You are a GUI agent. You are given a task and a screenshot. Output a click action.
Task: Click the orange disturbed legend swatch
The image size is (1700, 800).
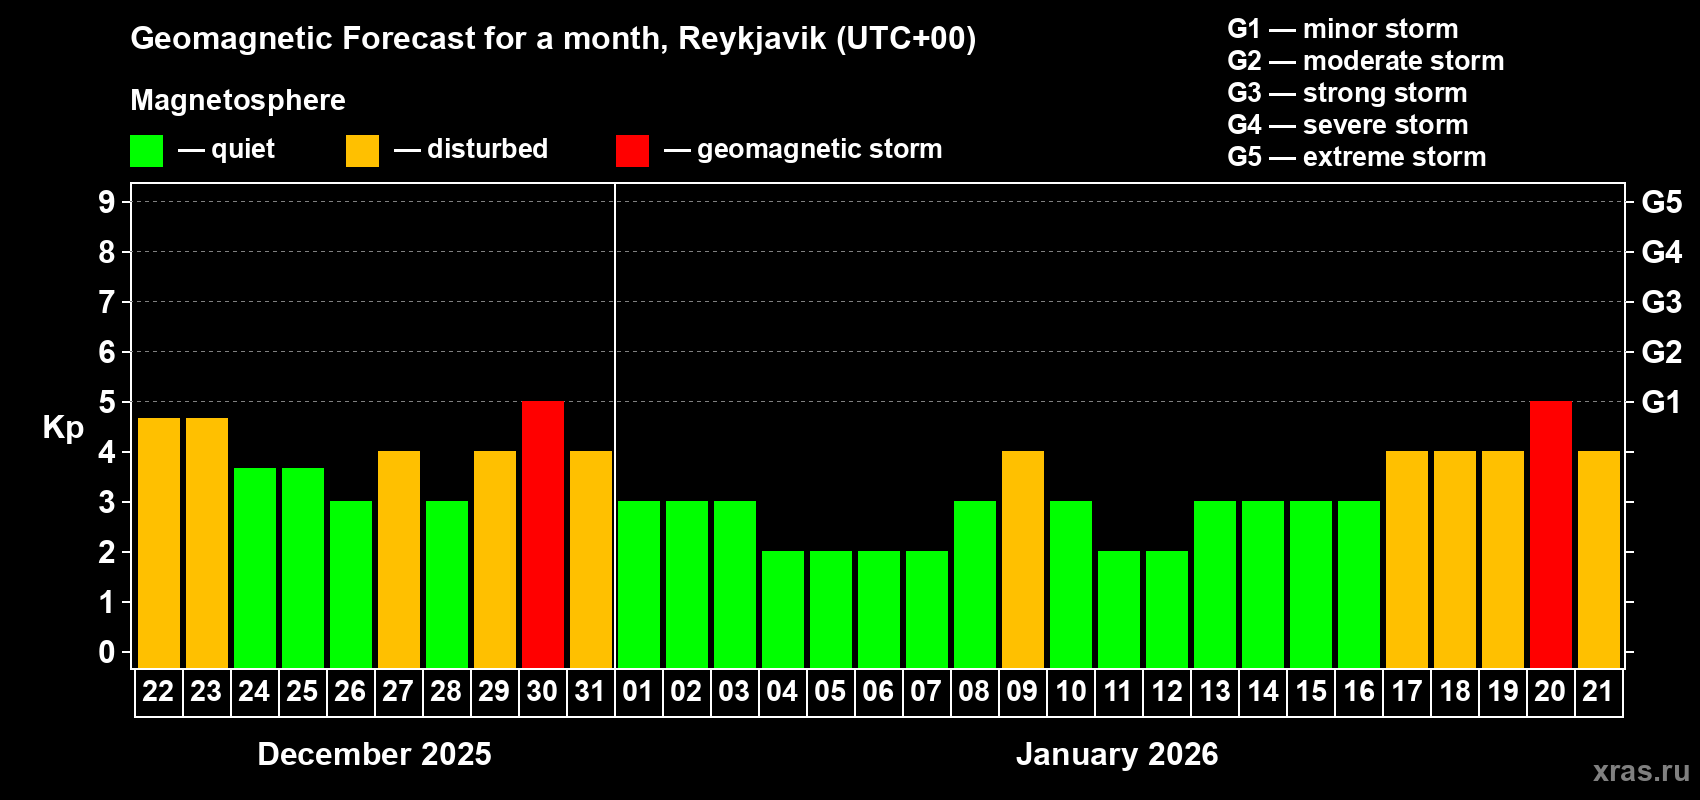(362, 151)
